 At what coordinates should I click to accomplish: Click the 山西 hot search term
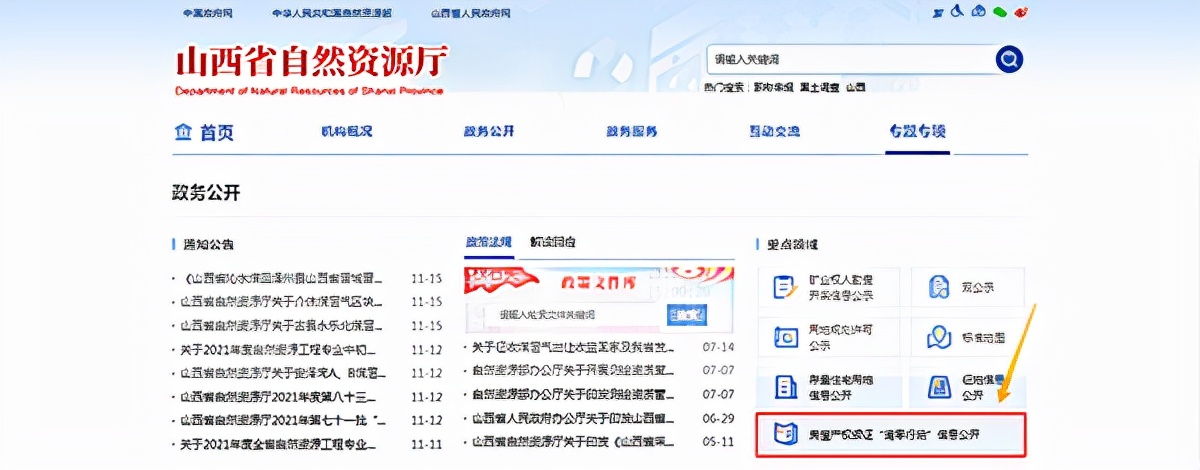coord(855,88)
